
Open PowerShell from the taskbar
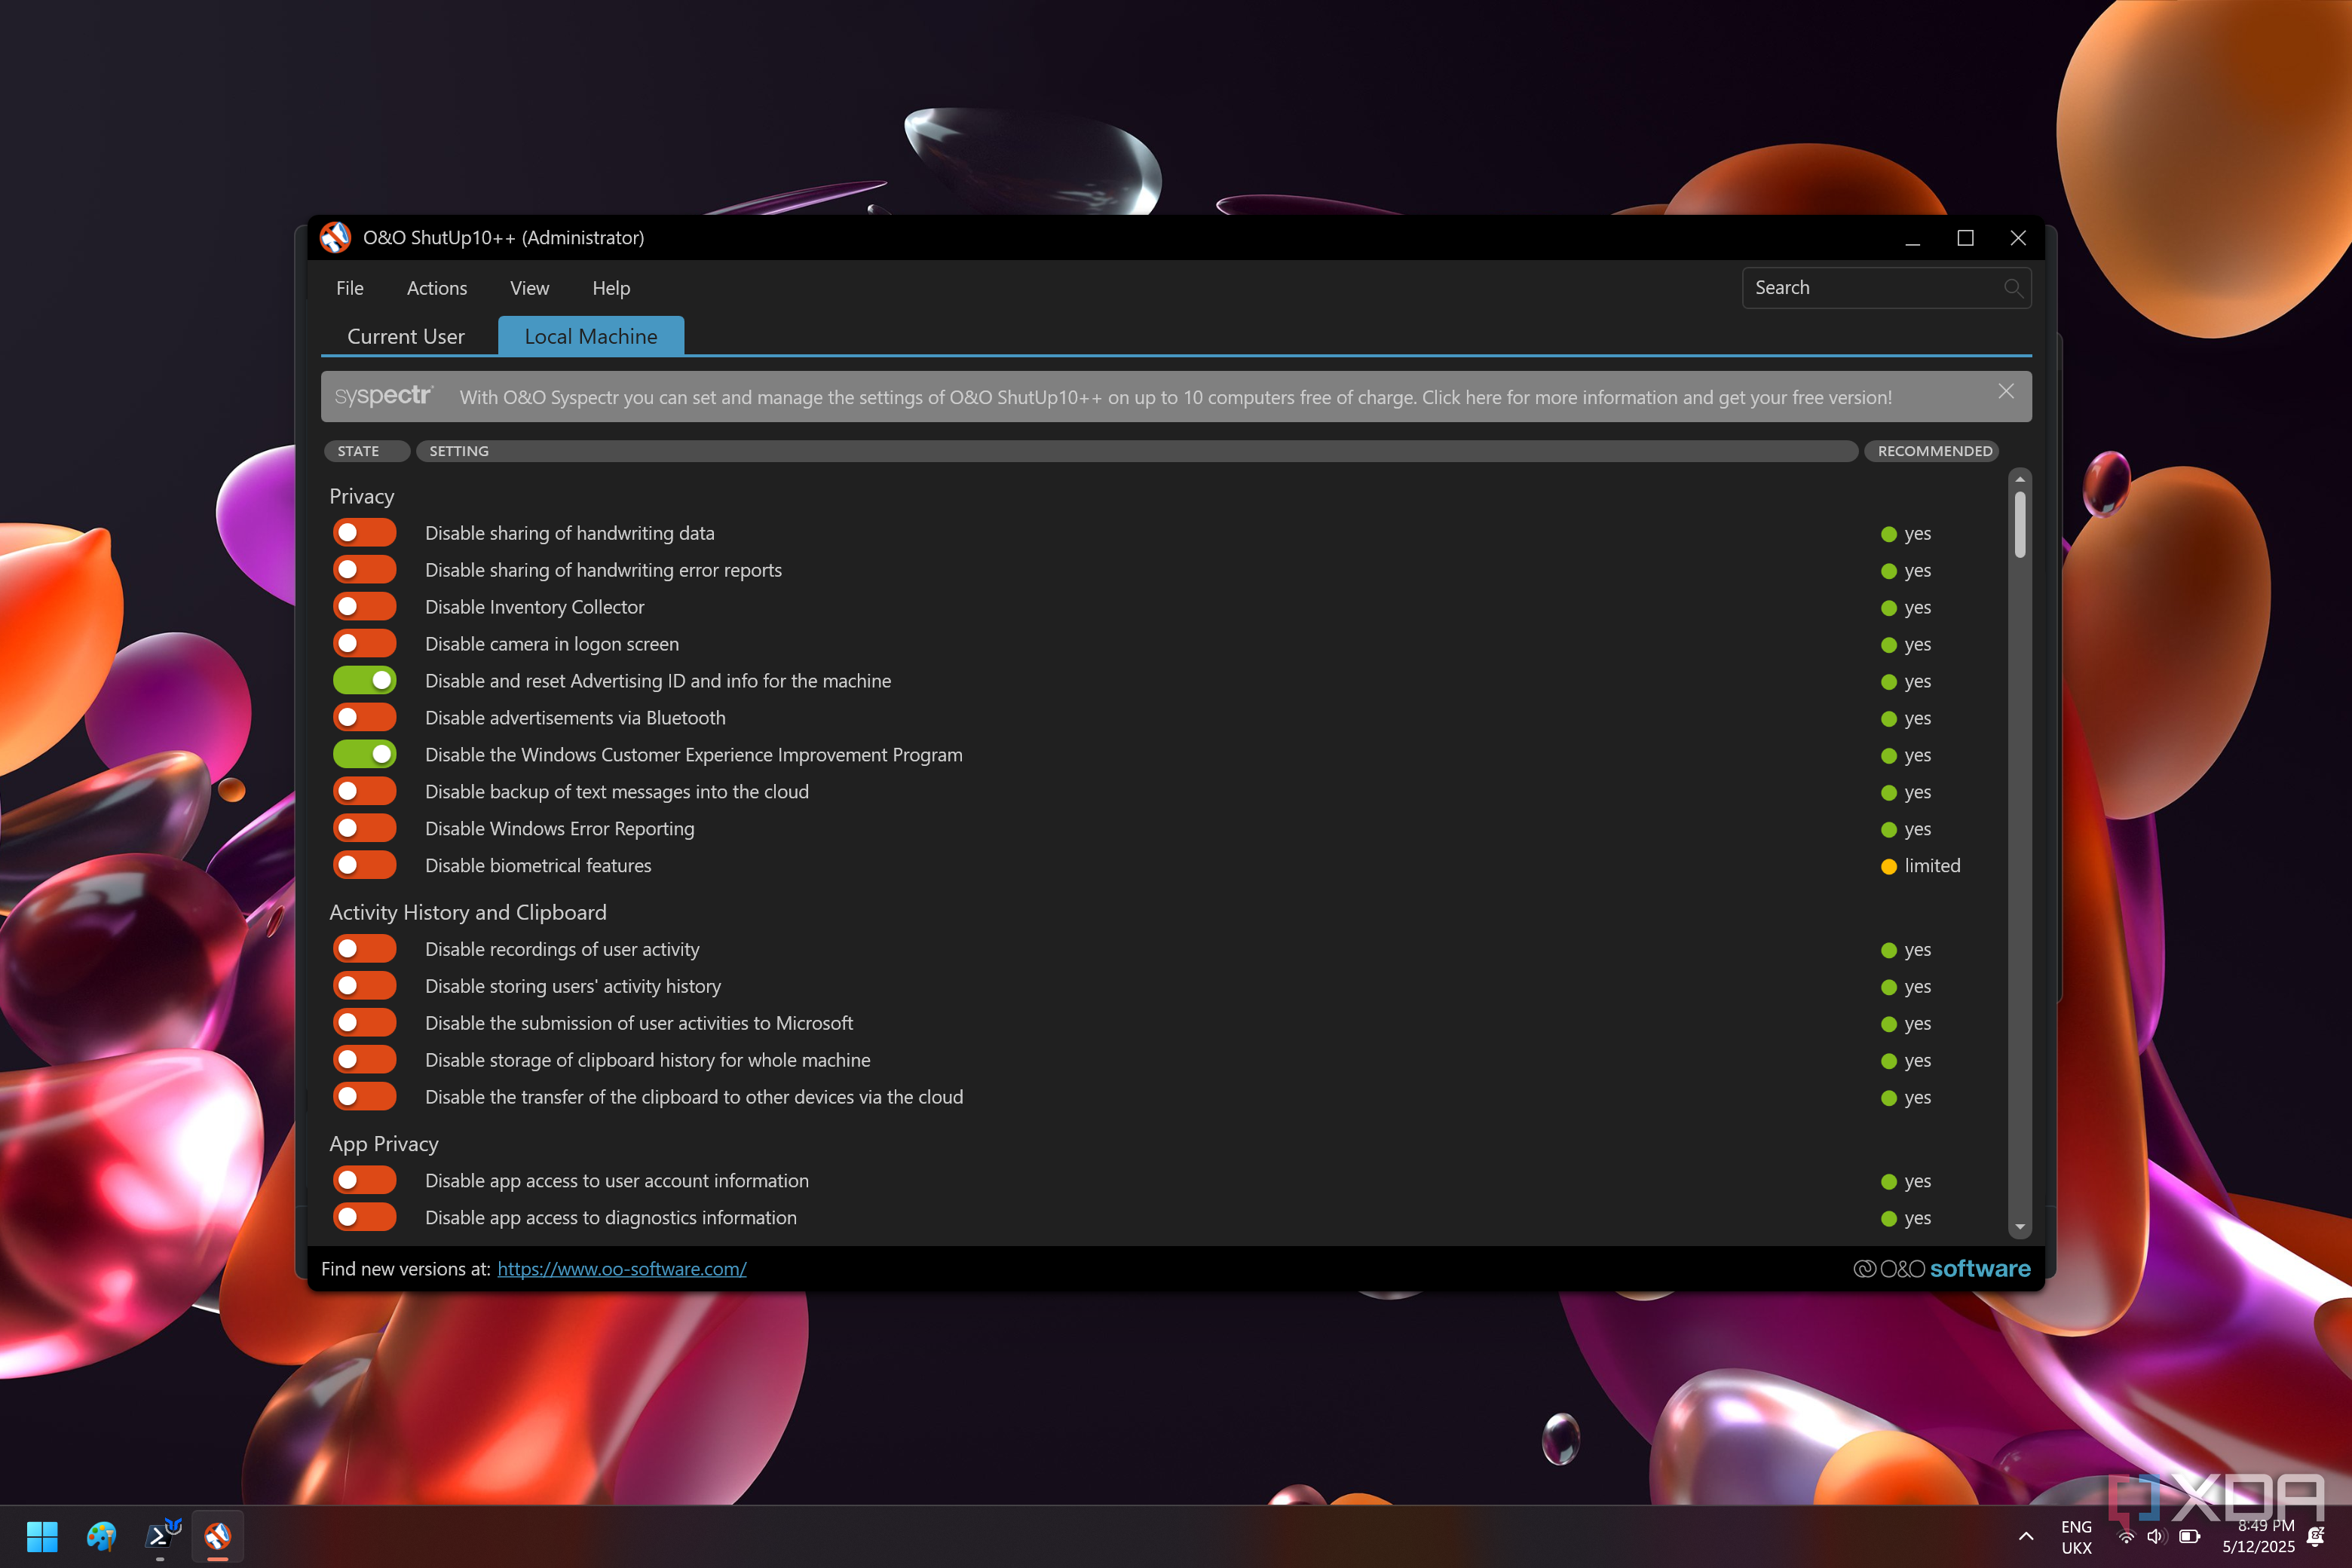160,1535
